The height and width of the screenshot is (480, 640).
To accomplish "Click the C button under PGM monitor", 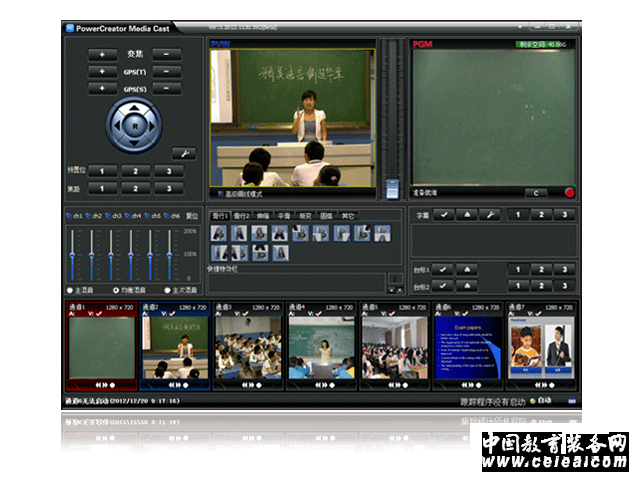I will 535,192.
